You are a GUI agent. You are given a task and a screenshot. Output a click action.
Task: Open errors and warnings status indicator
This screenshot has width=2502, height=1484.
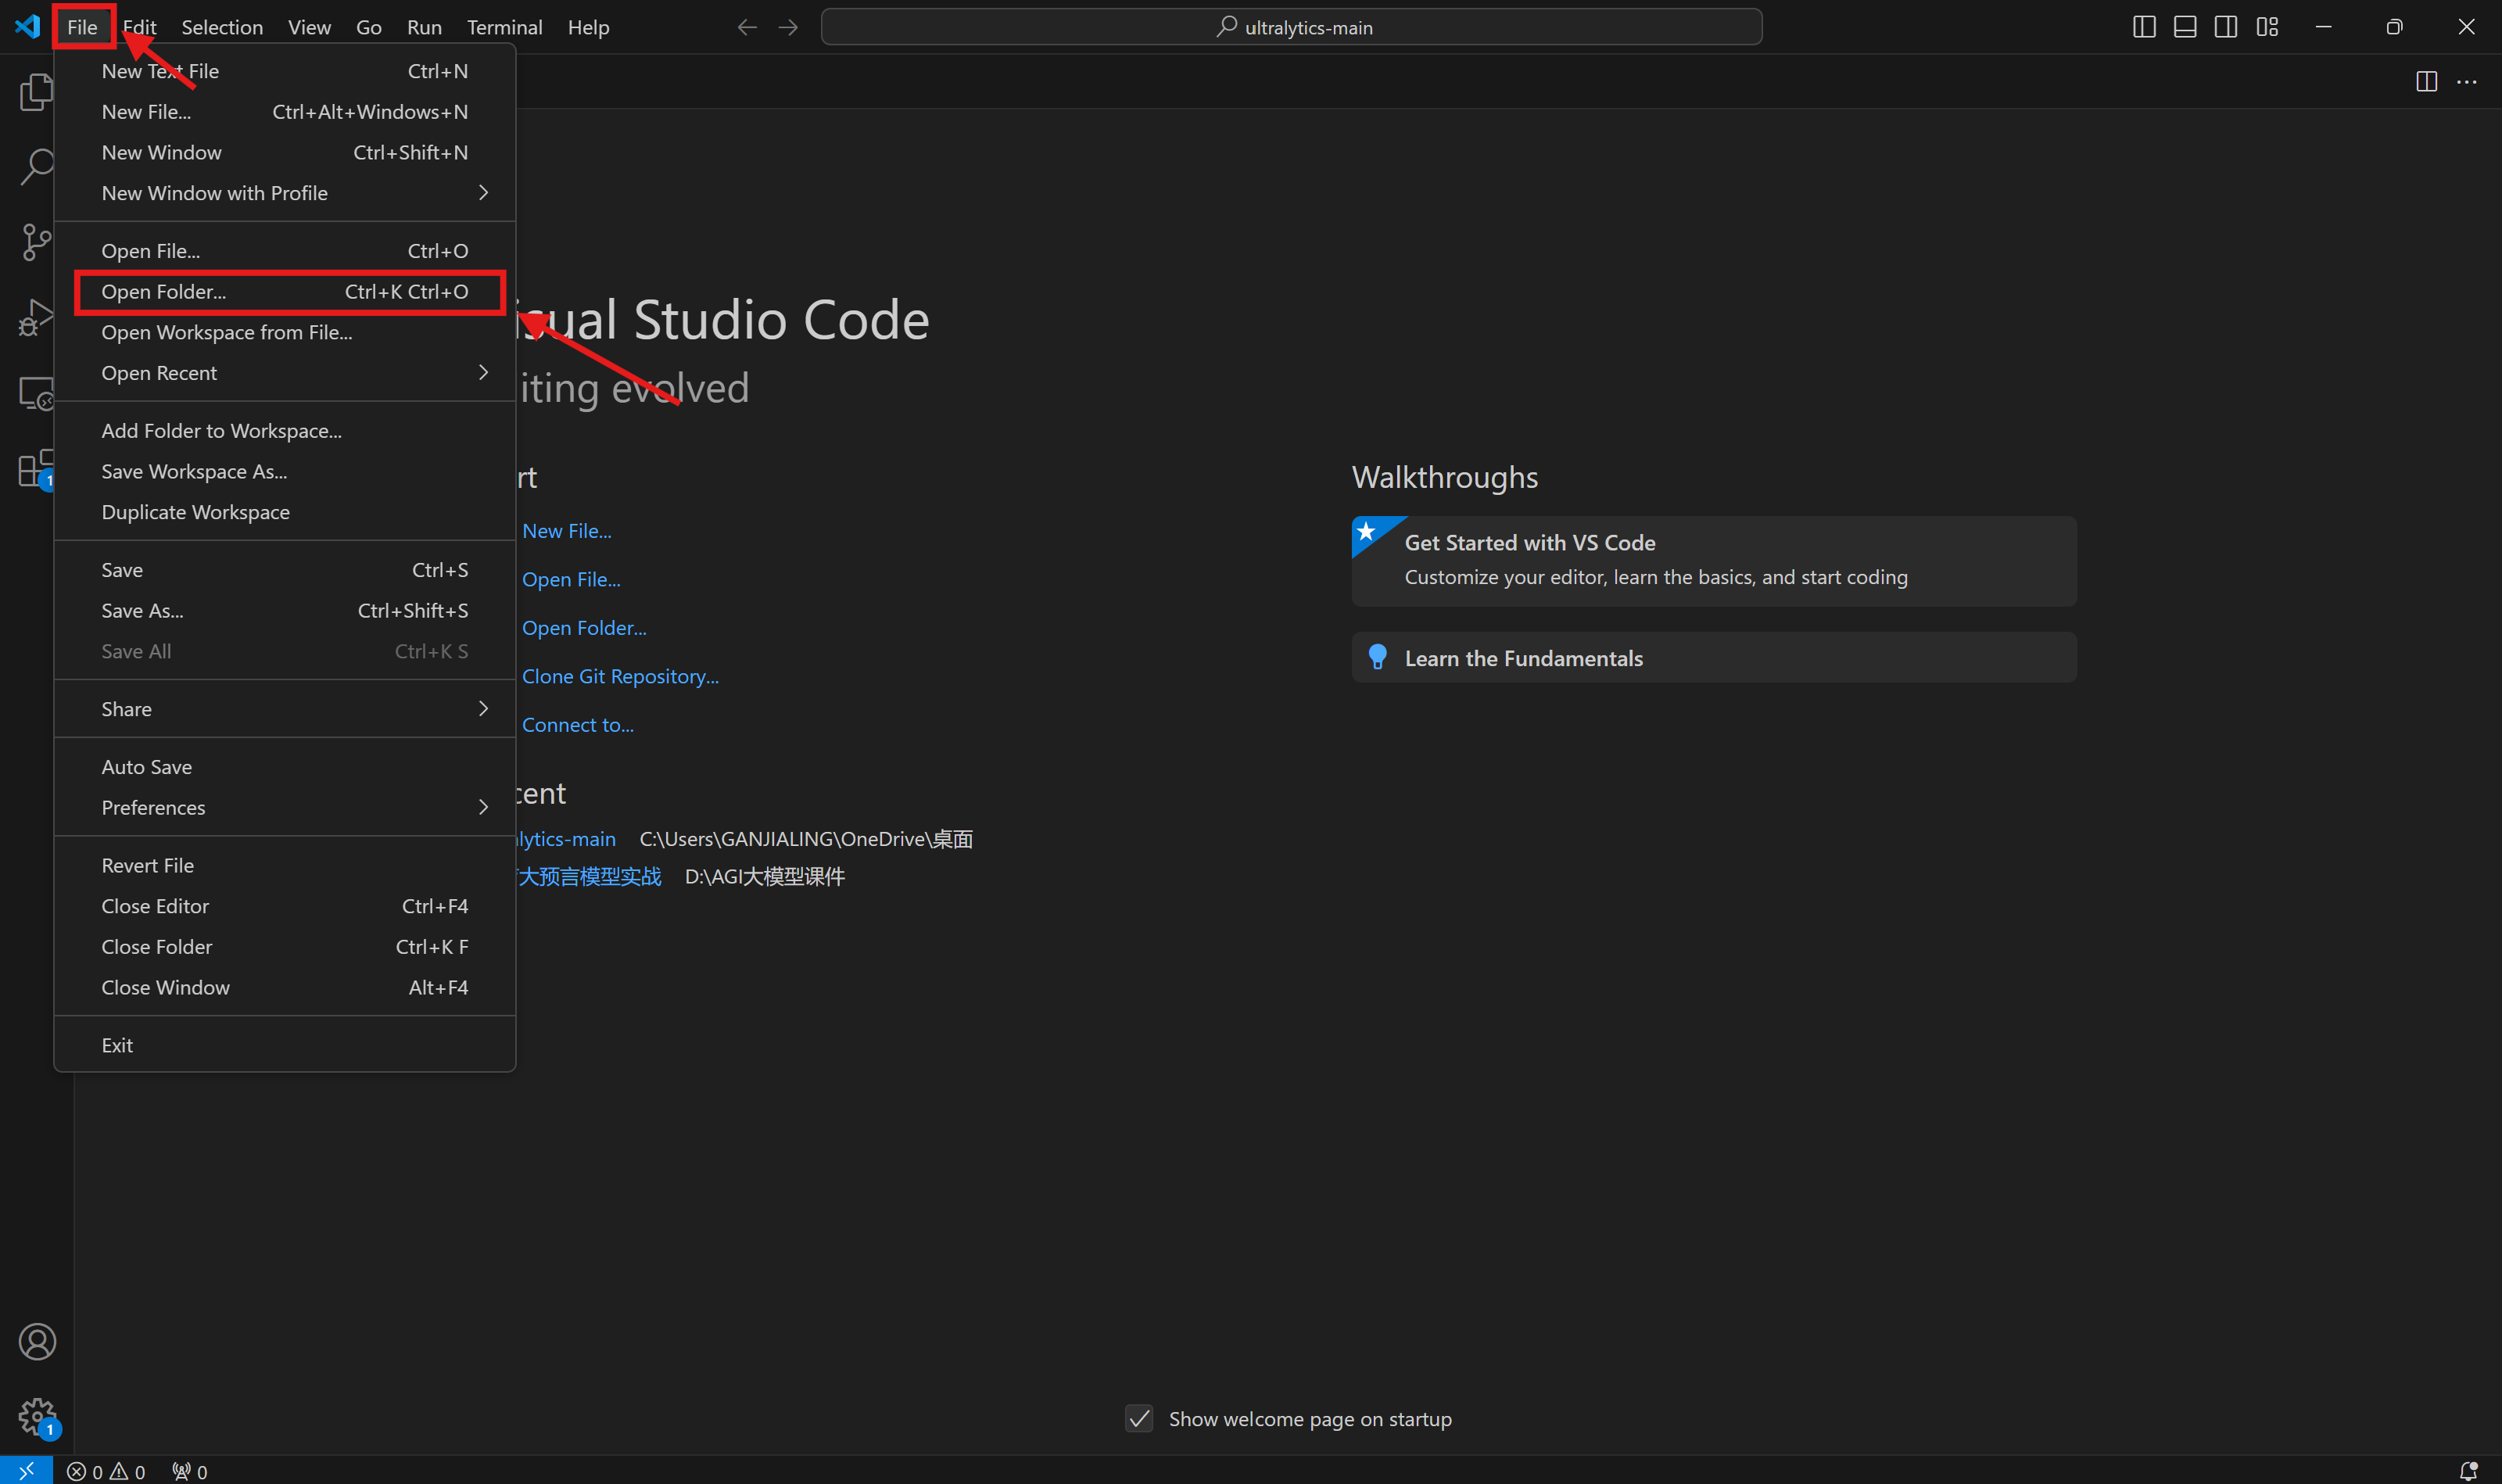tap(106, 1471)
